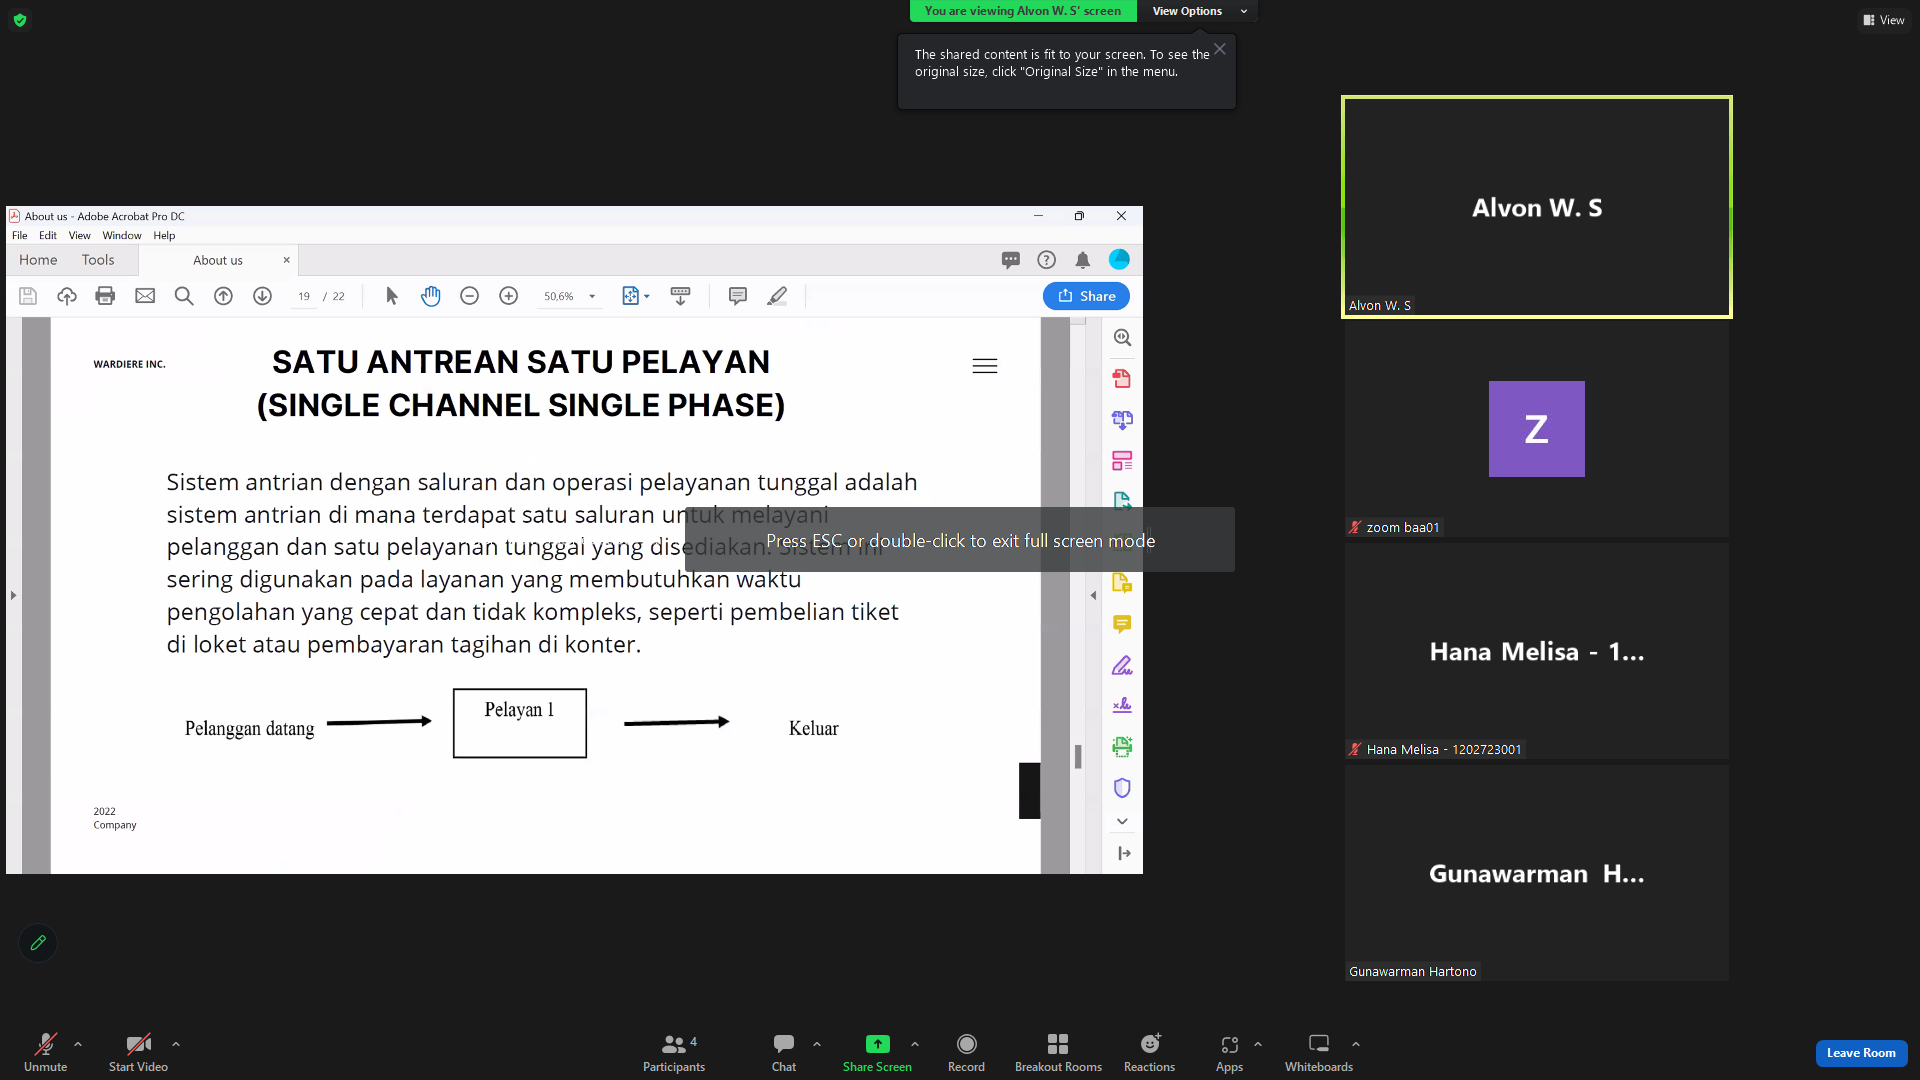Image resolution: width=1920 pixels, height=1080 pixels.
Task: Switch to Acrobat Home tab
Action: pos(38,260)
